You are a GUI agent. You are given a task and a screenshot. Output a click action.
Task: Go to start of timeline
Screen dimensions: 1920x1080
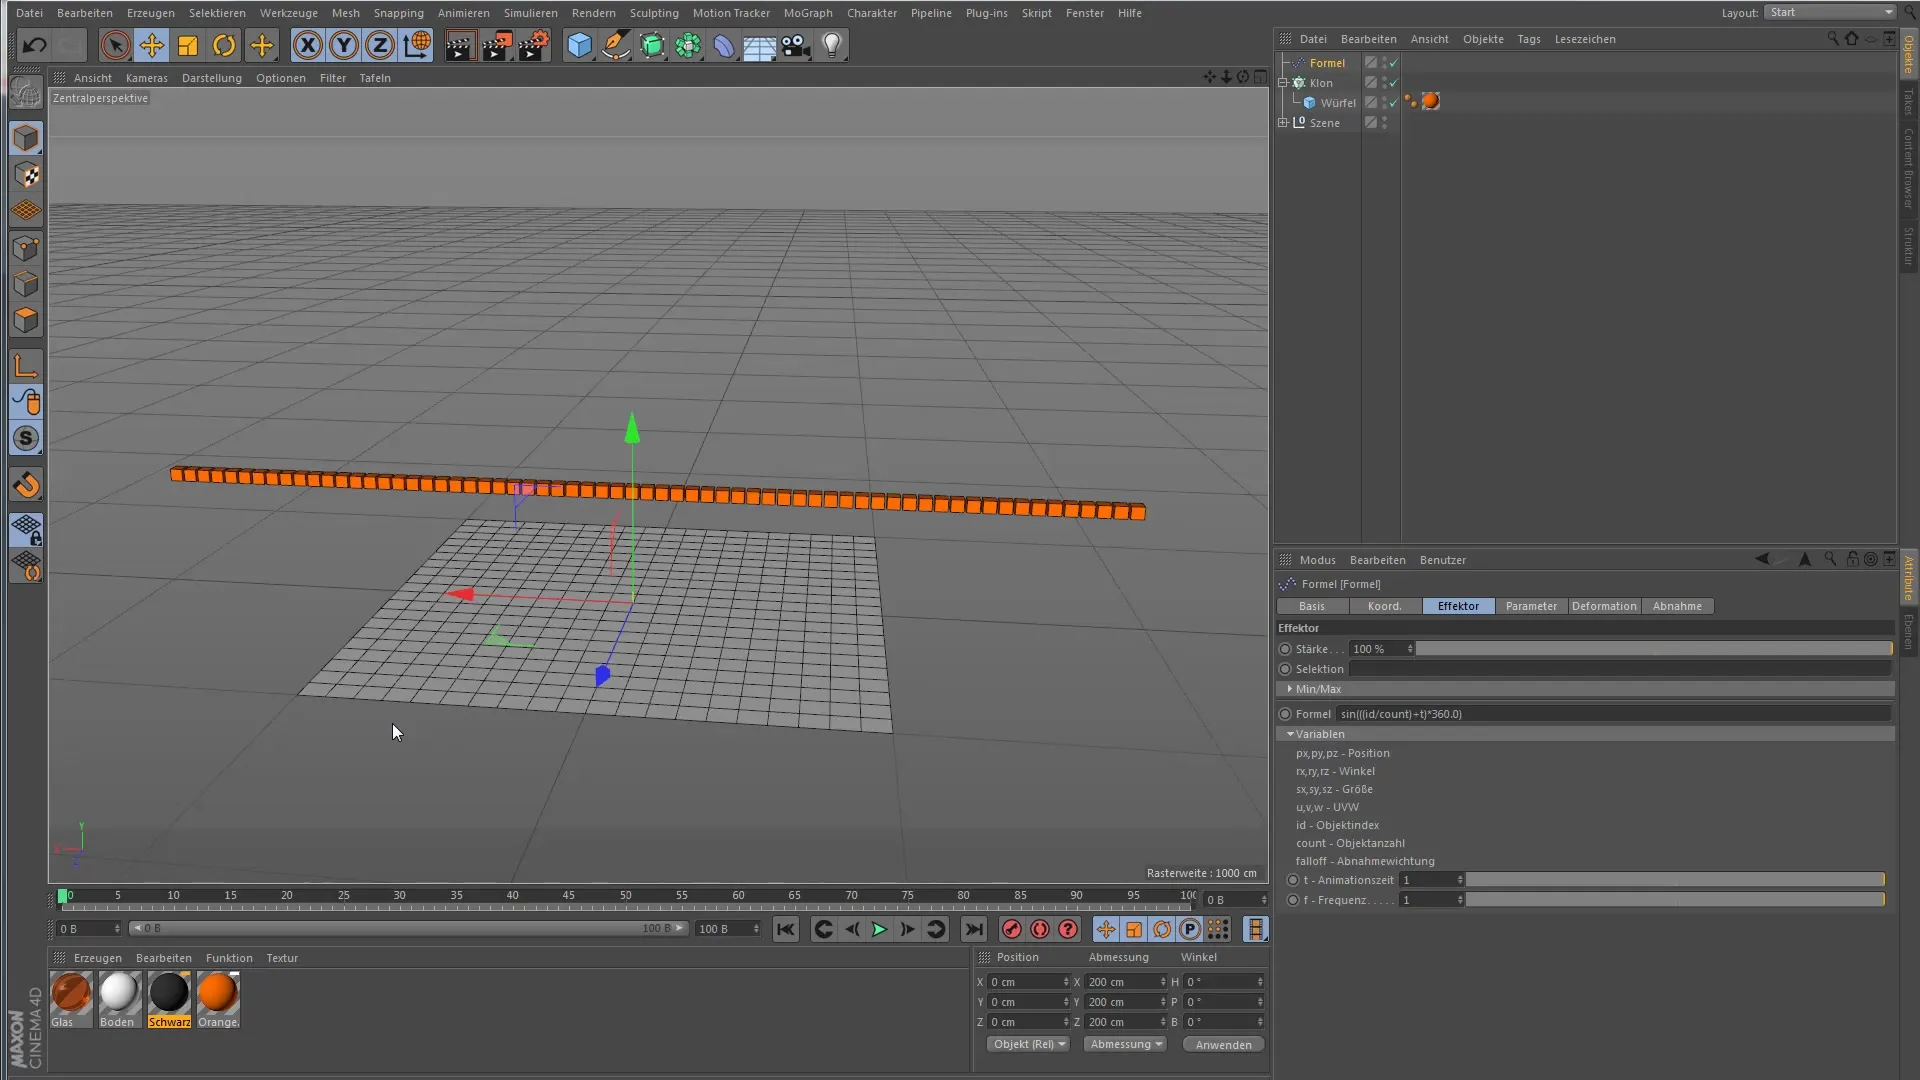786,929
